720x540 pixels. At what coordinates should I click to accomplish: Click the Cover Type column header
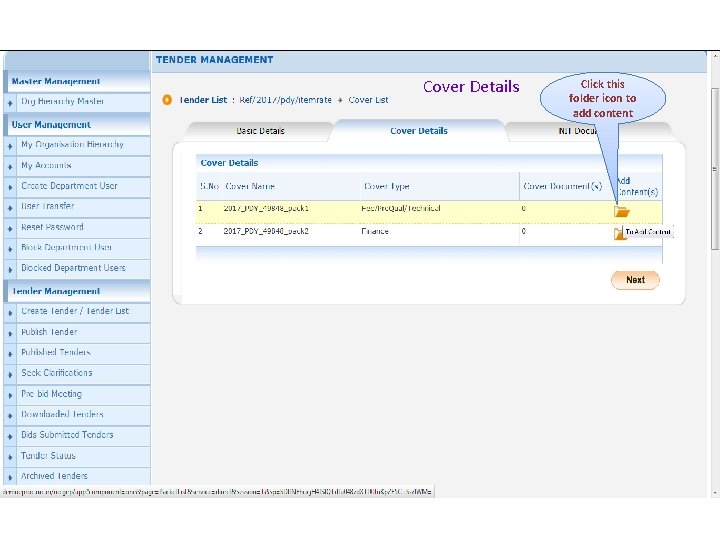pos(386,186)
